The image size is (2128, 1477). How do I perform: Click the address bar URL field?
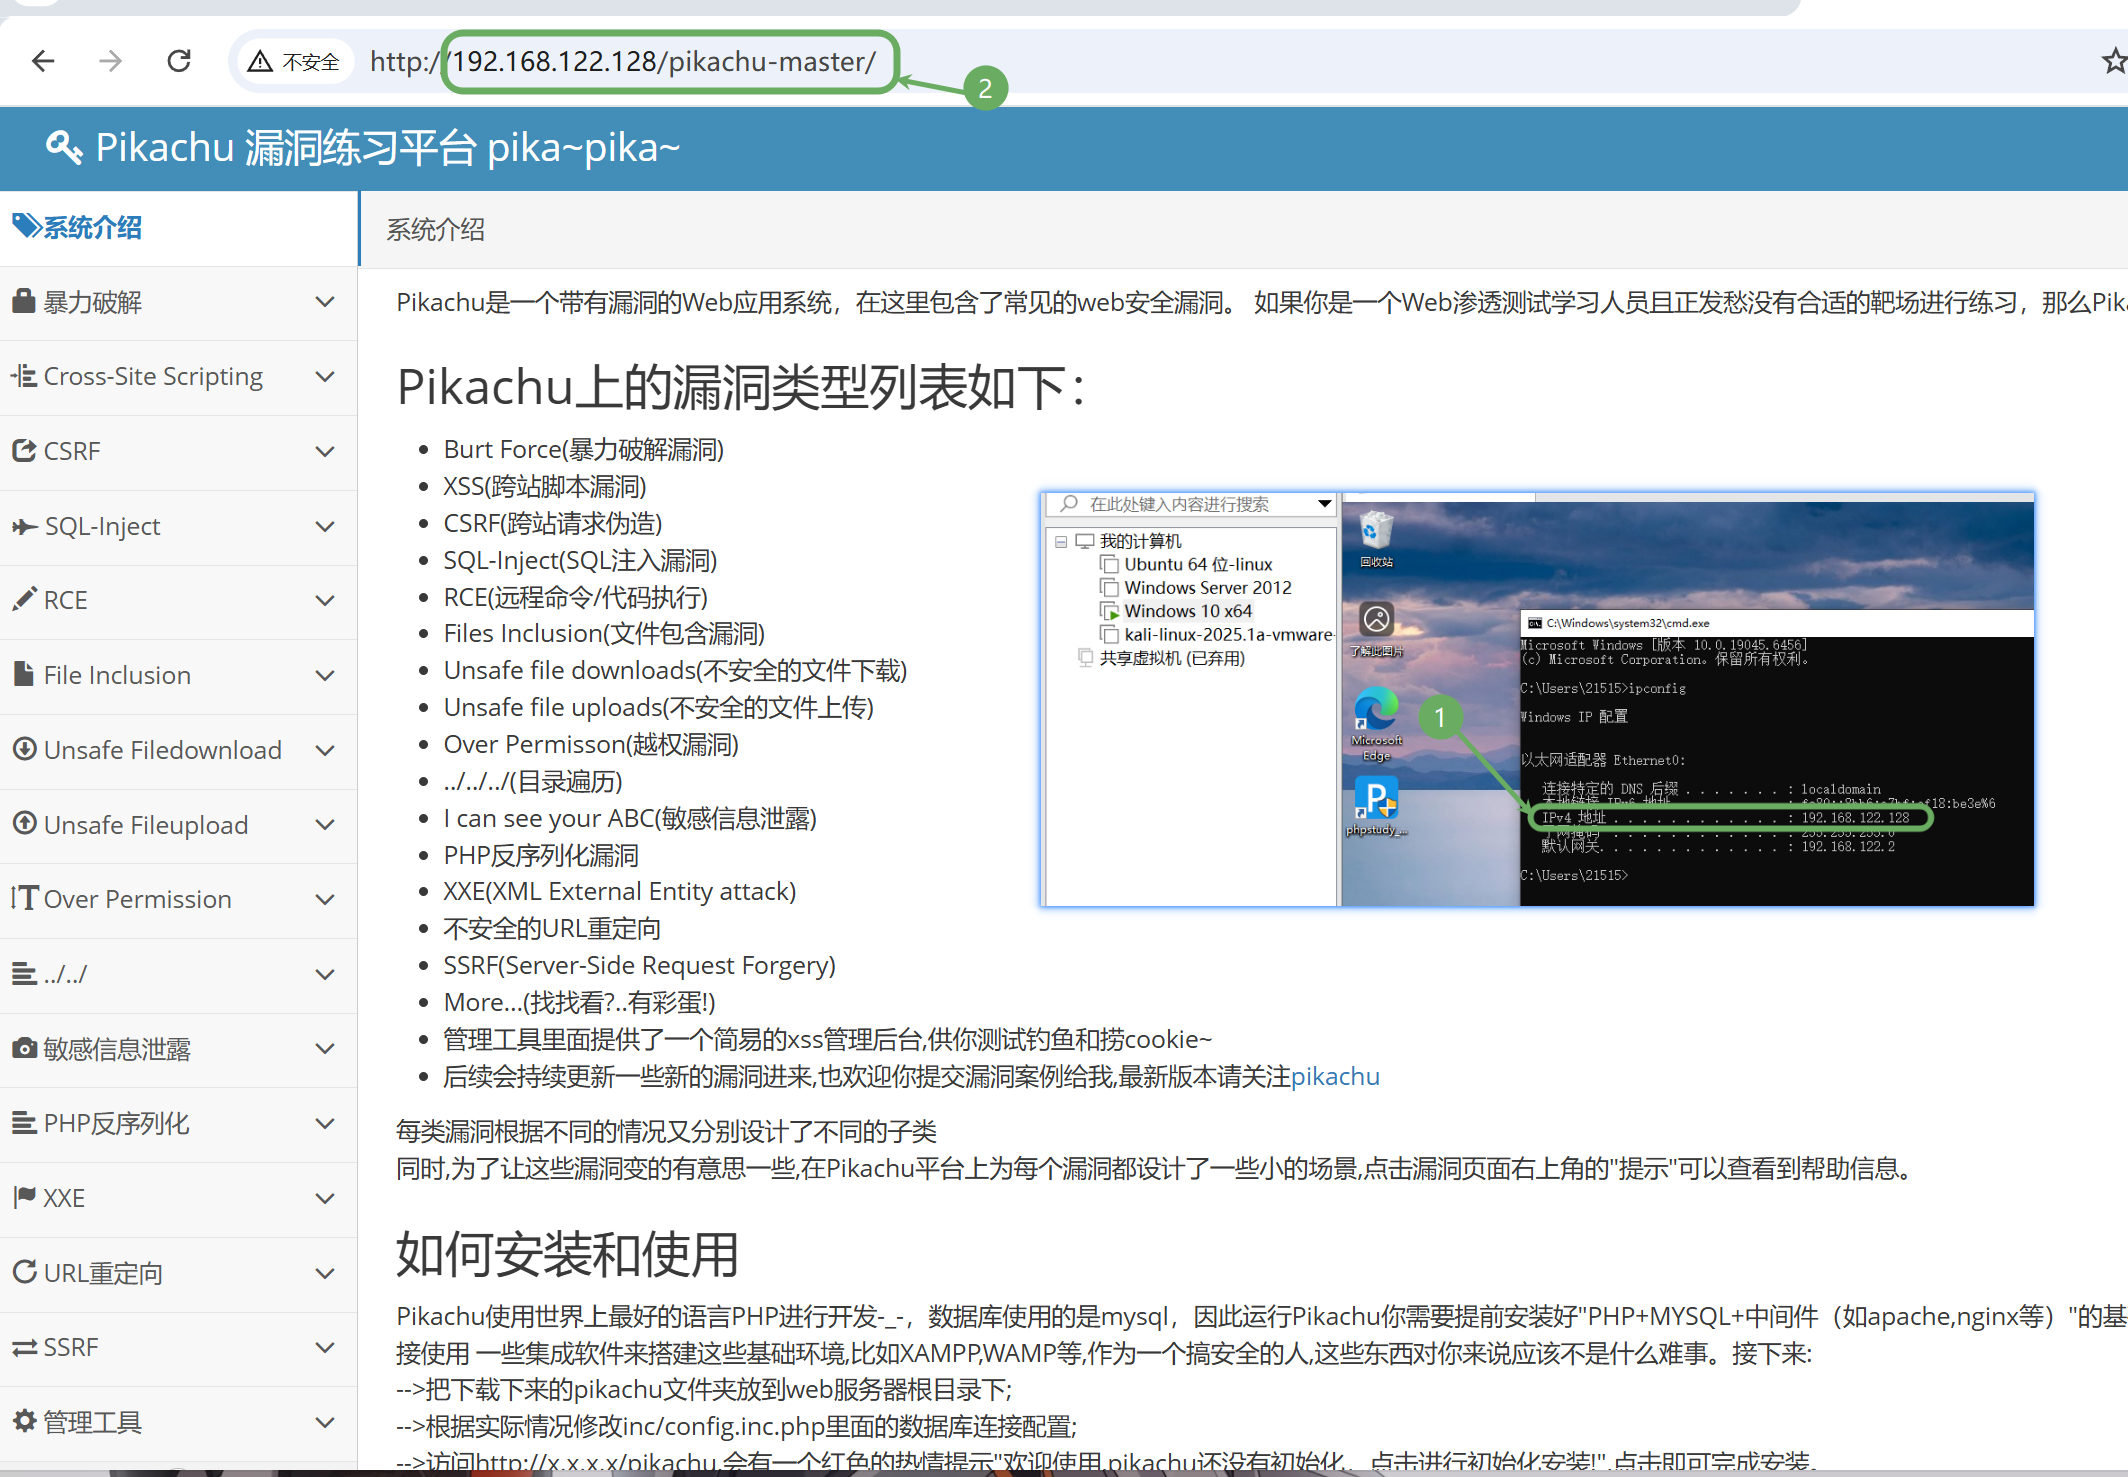tap(622, 62)
